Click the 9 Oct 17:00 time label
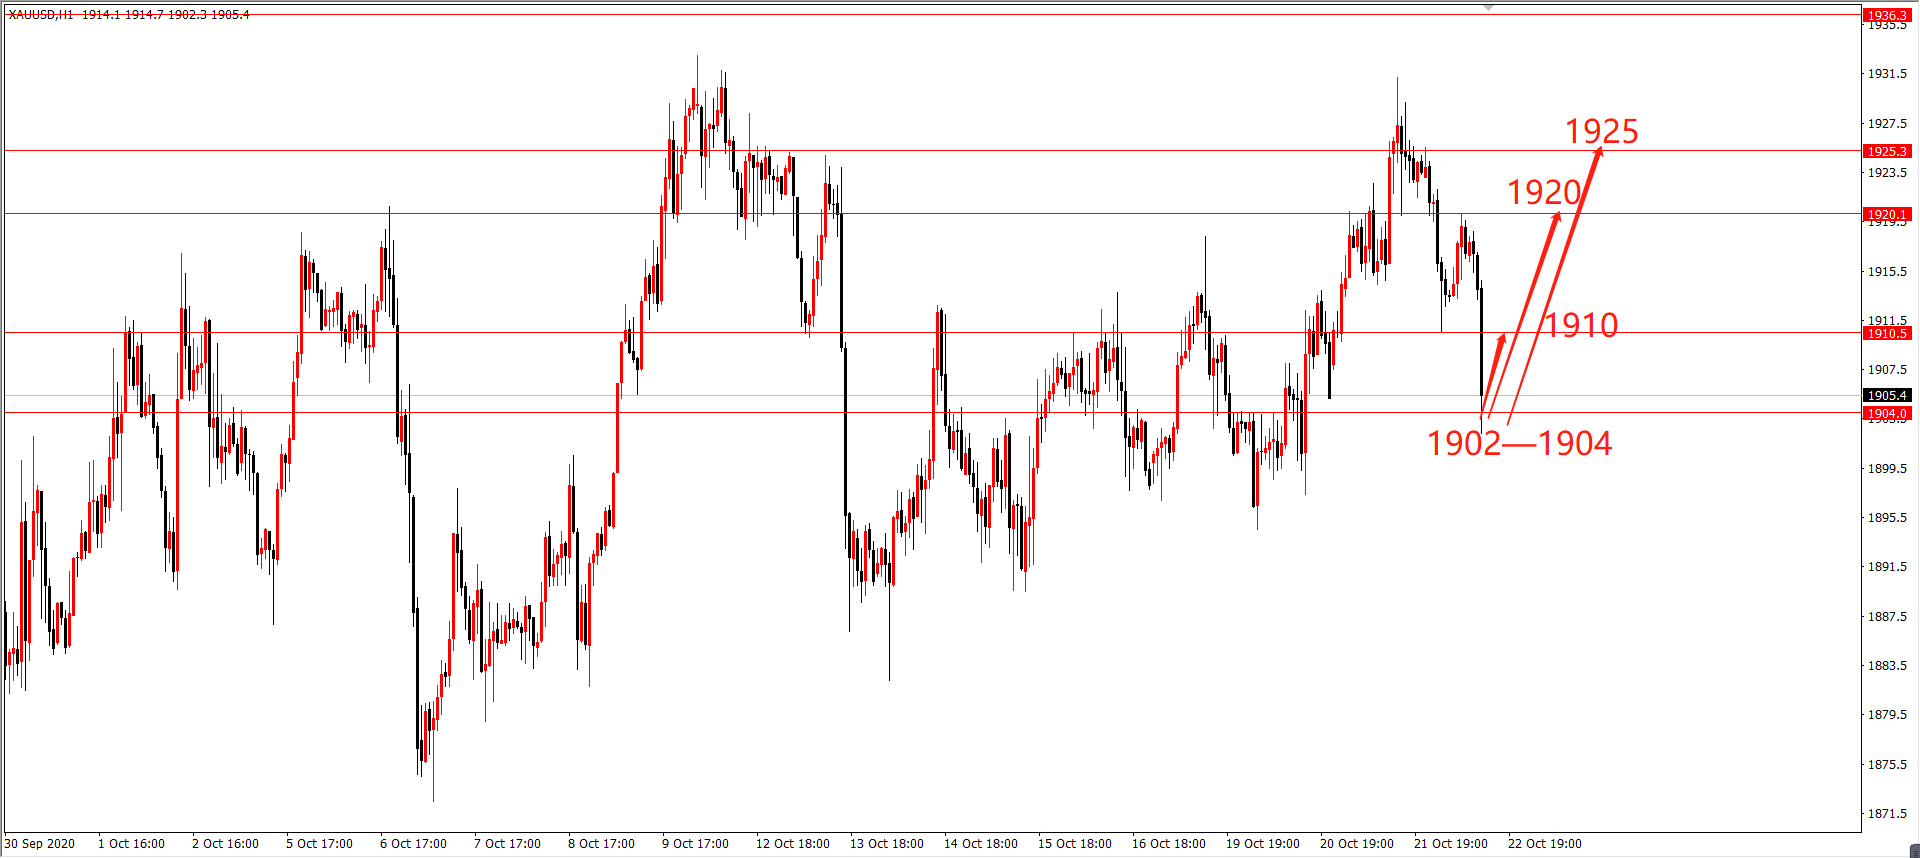 [x=695, y=843]
